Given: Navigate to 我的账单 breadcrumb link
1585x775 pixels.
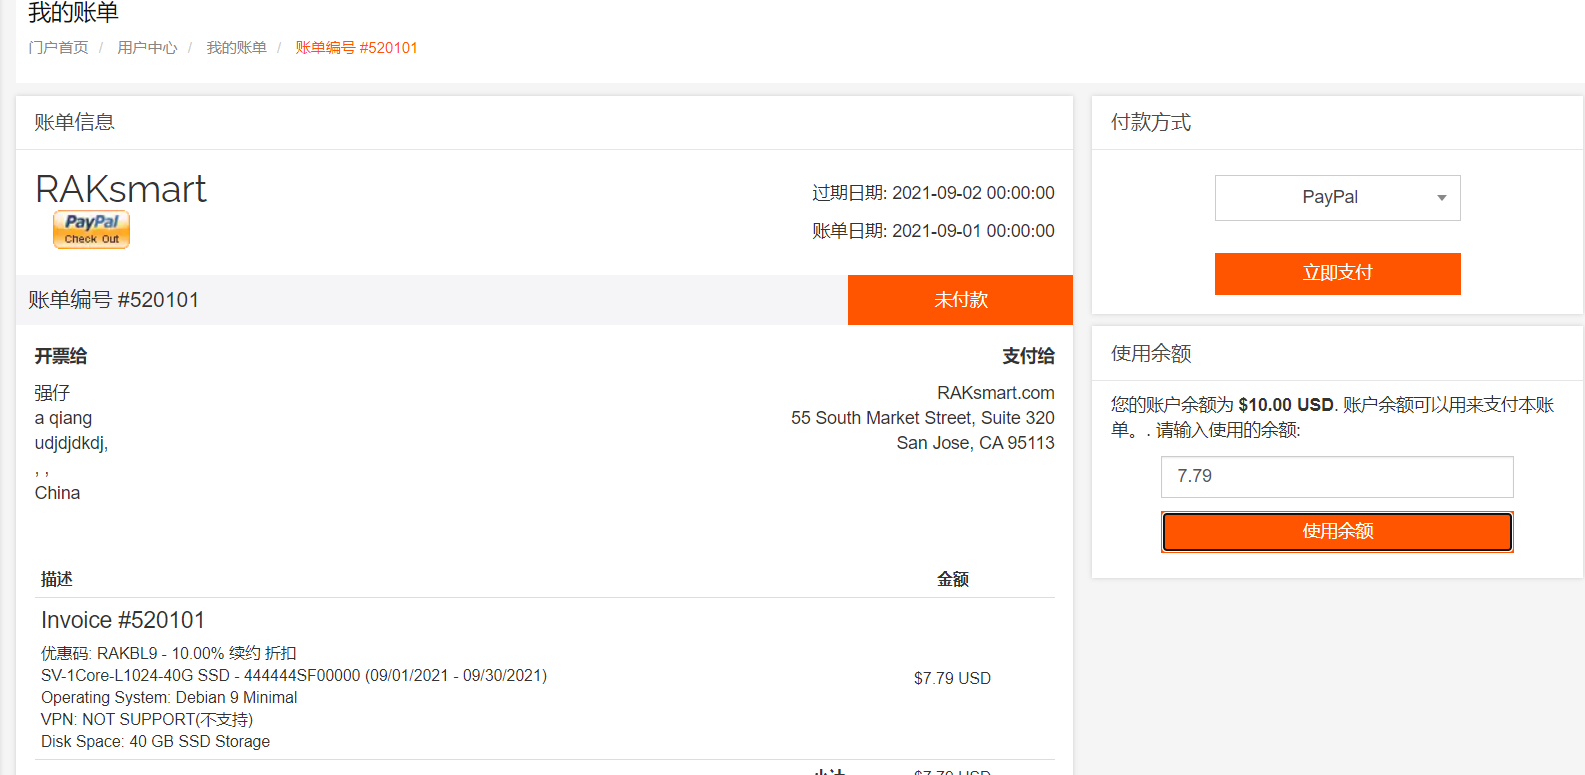Looking at the screenshot, I should click(x=236, y=48).
